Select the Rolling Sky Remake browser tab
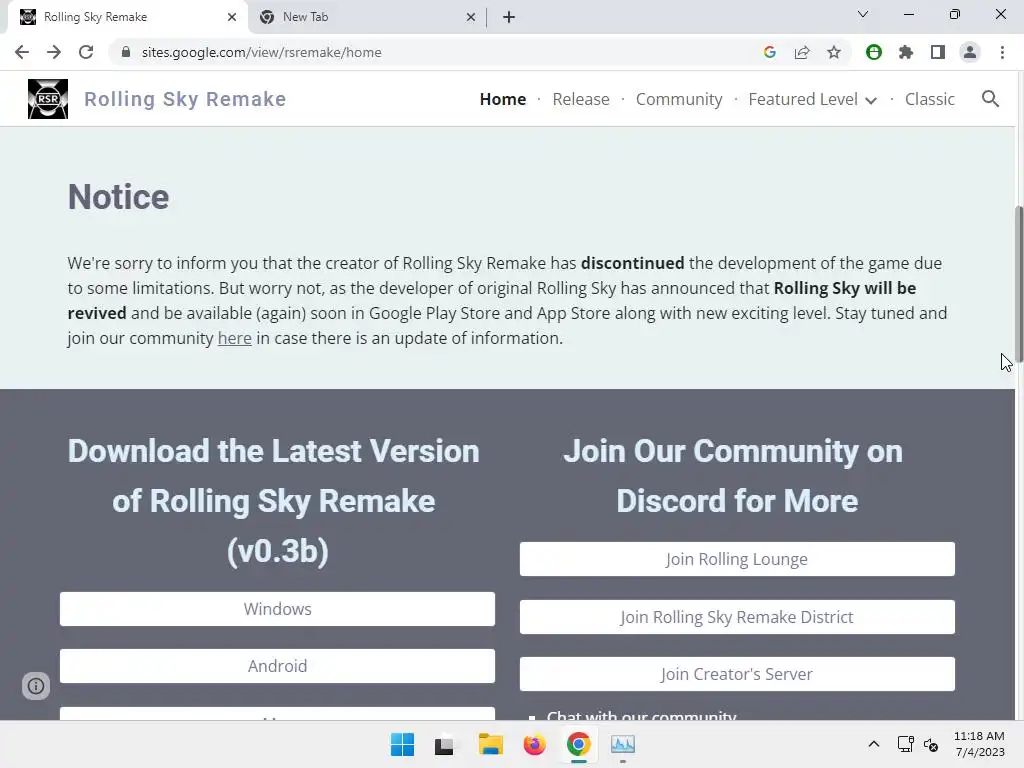Viewport: 1024px width, 768px height. [128, 17]
